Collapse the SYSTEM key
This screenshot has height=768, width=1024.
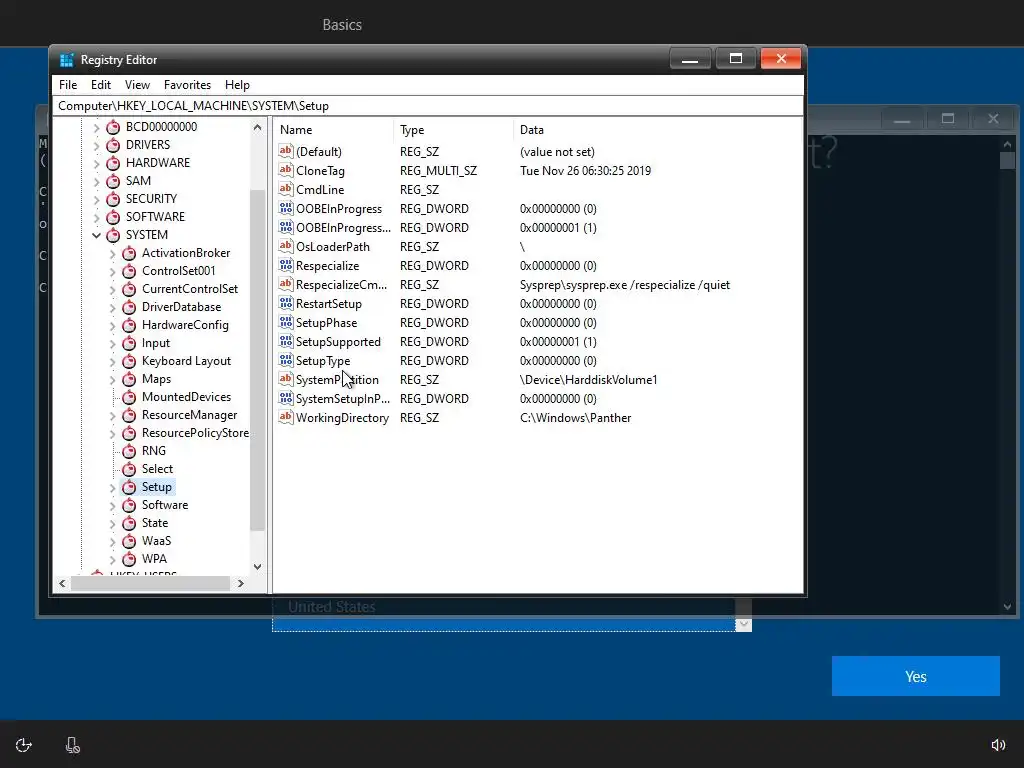(x=97, y=235)
